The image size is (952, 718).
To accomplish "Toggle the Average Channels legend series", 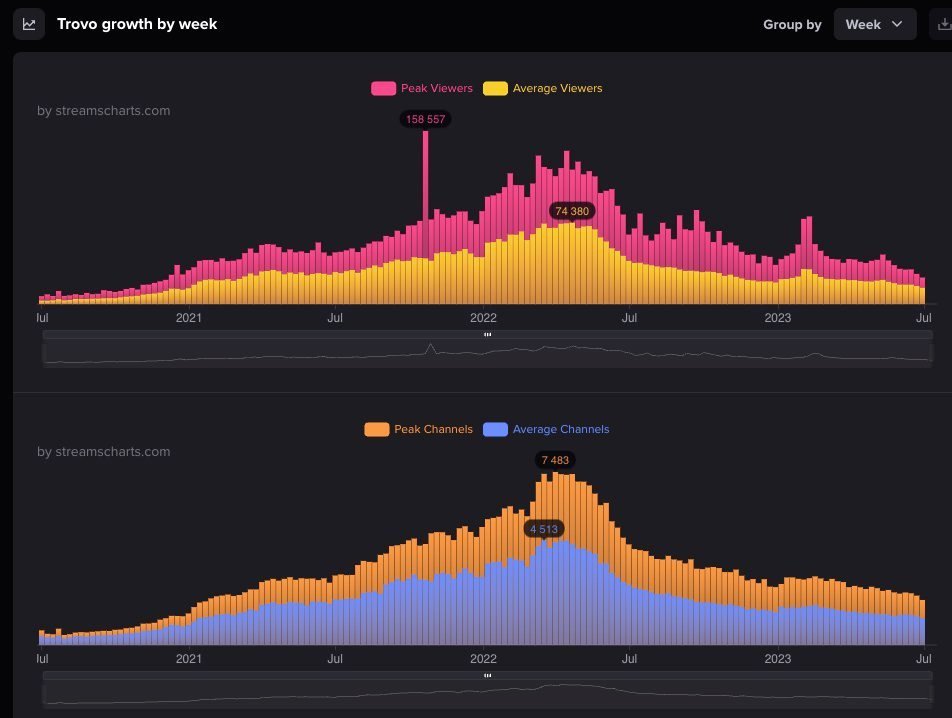I will (546, 430).
